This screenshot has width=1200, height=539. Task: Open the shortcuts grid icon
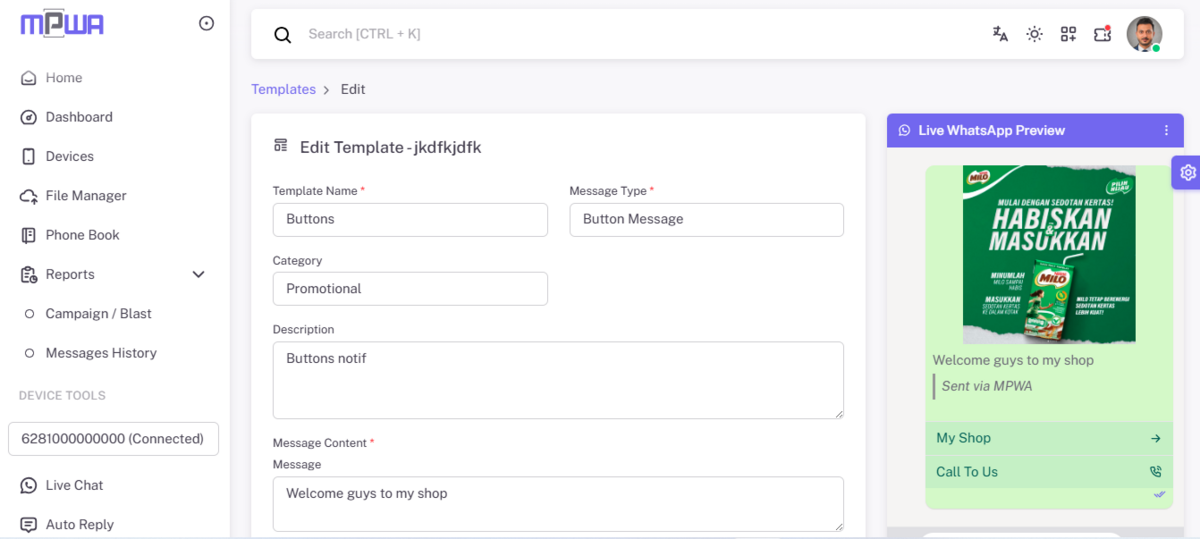[1068, 34]
